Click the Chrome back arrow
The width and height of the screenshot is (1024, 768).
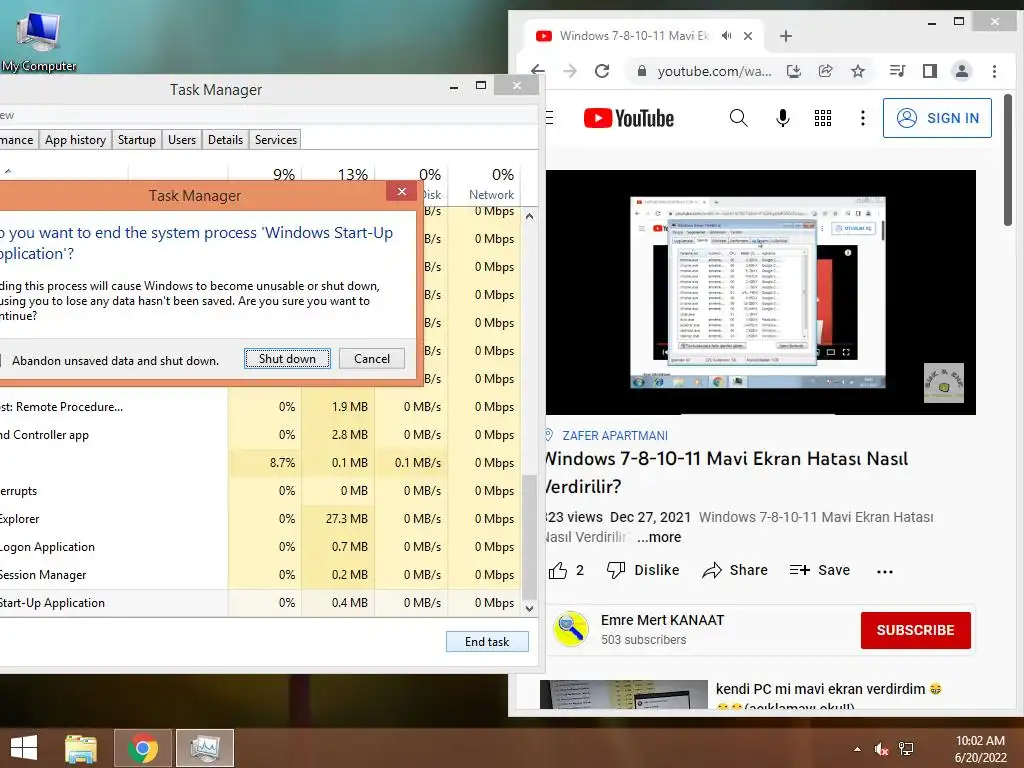[537, 71]
